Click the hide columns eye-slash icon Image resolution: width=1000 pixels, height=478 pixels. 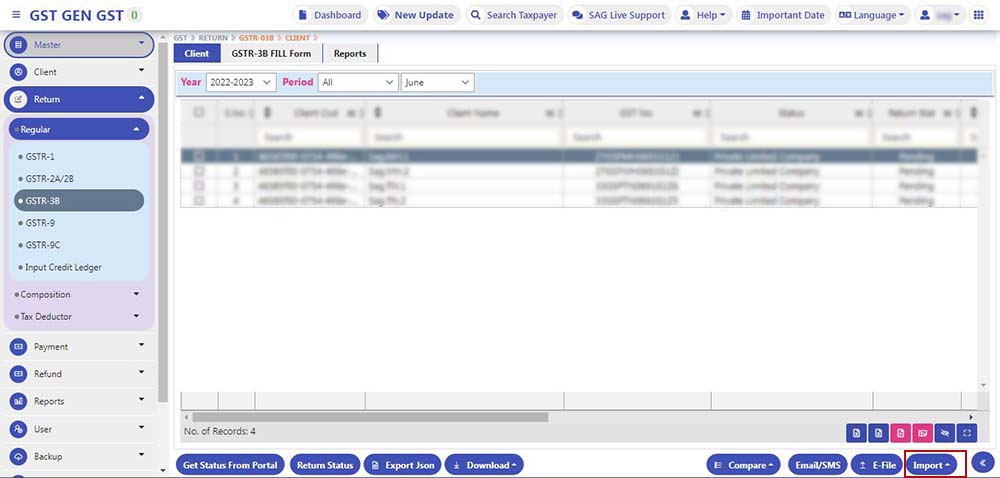[945, 433]
